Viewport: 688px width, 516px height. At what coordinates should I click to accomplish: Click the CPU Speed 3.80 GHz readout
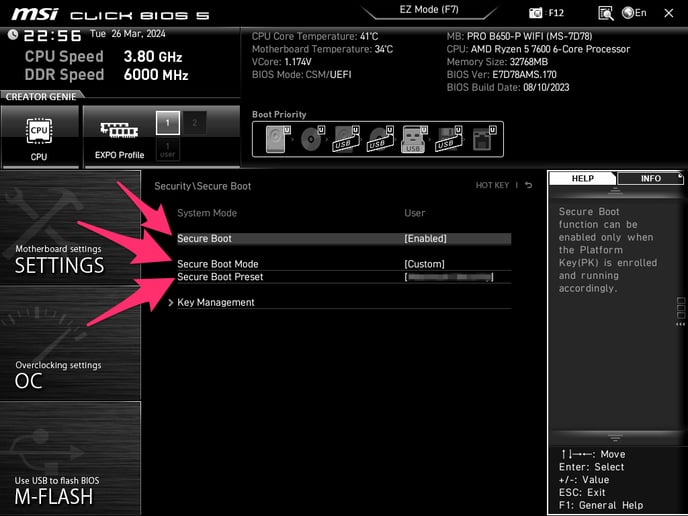104,57
